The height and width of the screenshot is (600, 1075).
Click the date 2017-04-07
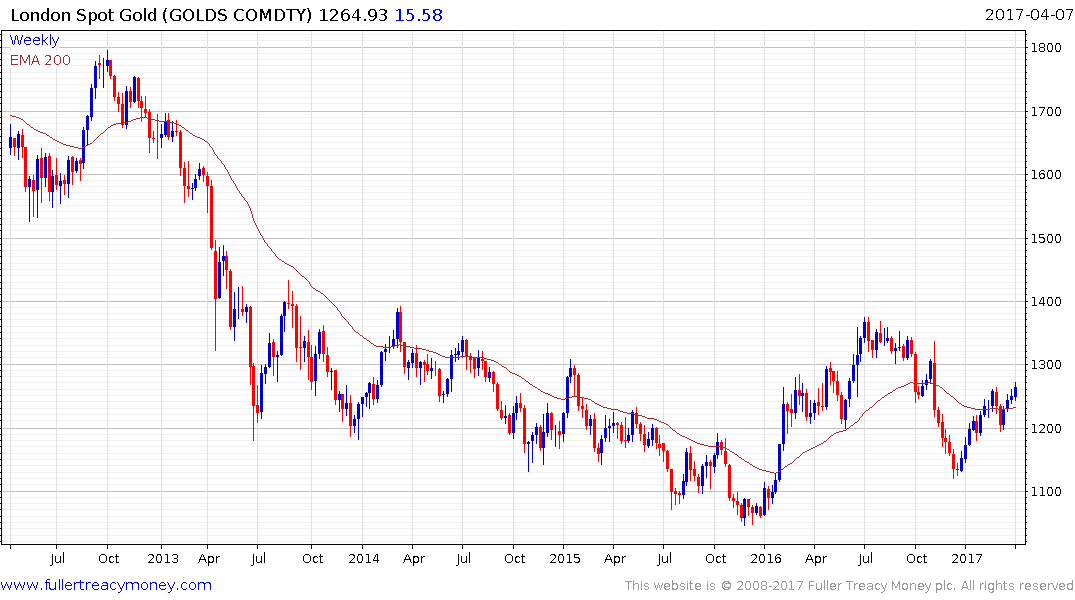(1028, 14)
